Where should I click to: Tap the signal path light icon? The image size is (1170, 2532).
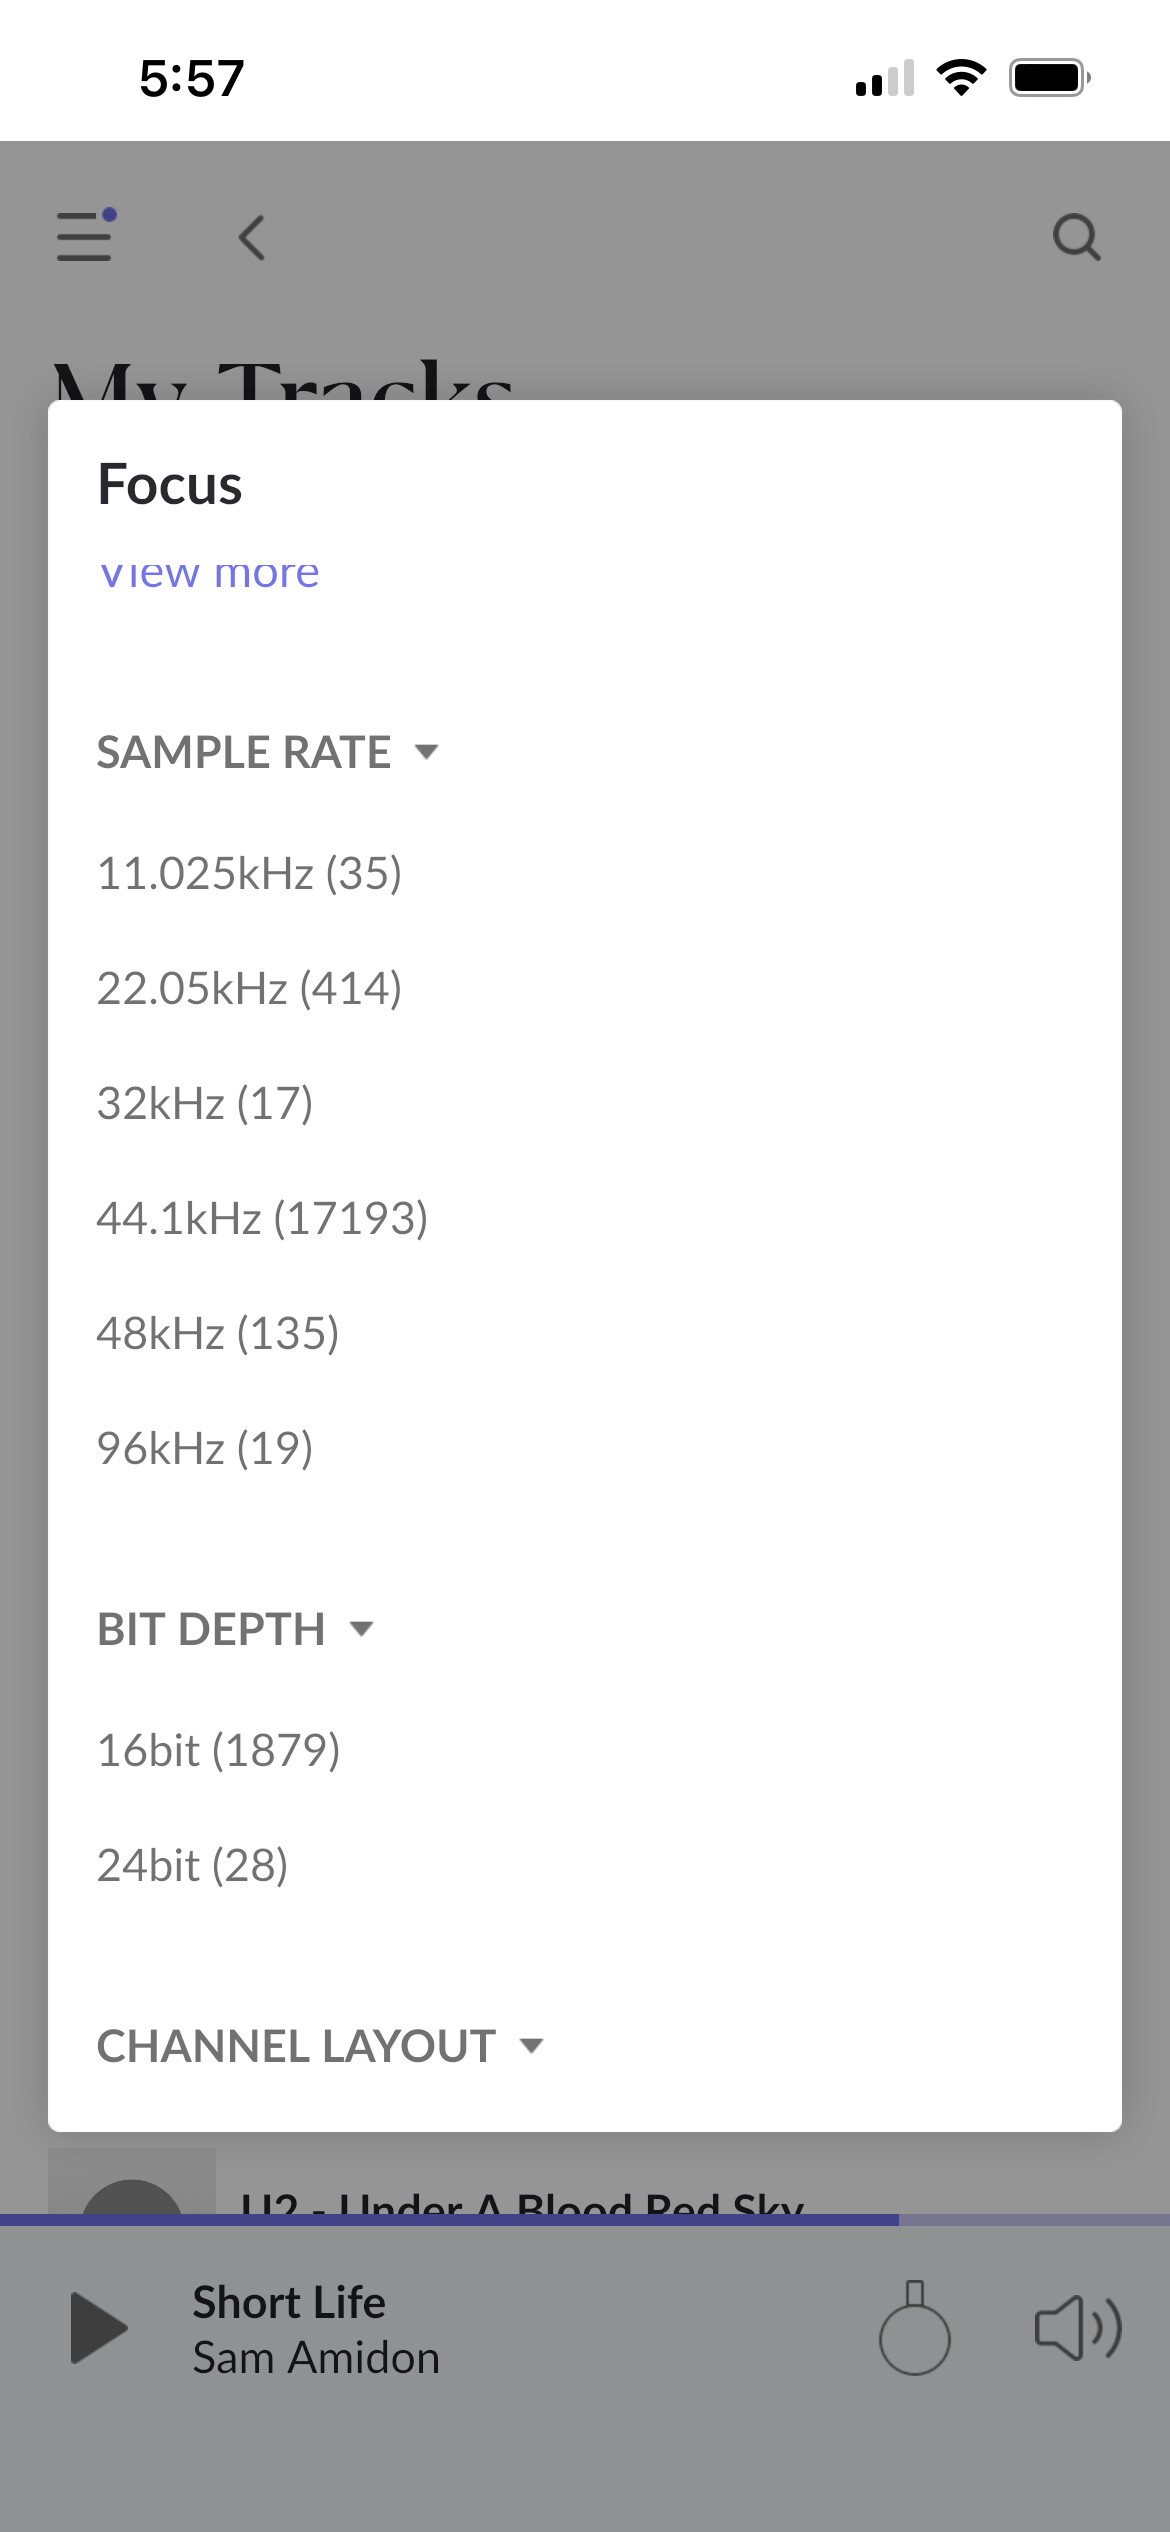point(914,2328)
